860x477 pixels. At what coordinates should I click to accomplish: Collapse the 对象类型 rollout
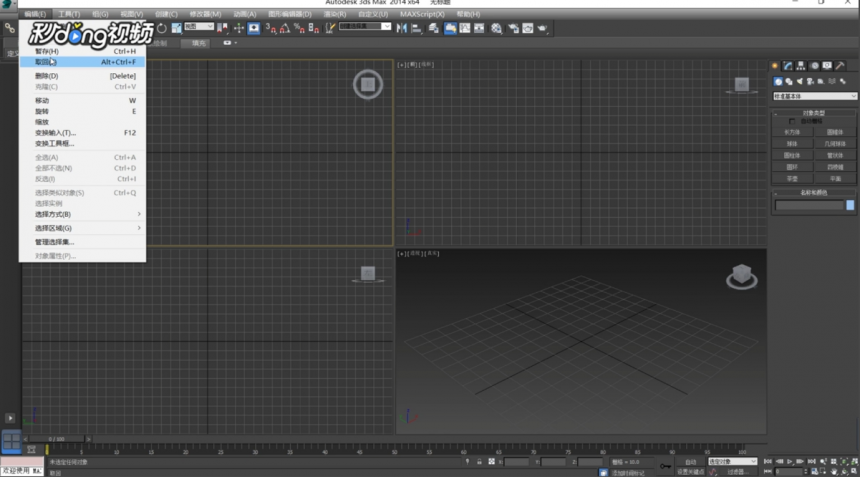813,113
